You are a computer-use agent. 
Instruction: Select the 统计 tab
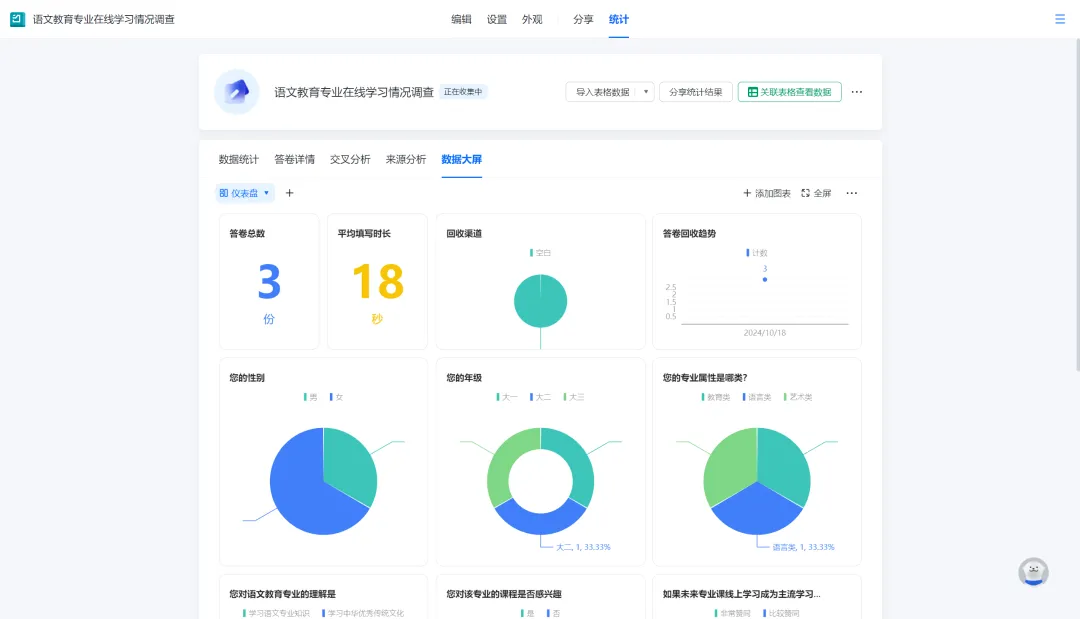click(x=619, y=19)
